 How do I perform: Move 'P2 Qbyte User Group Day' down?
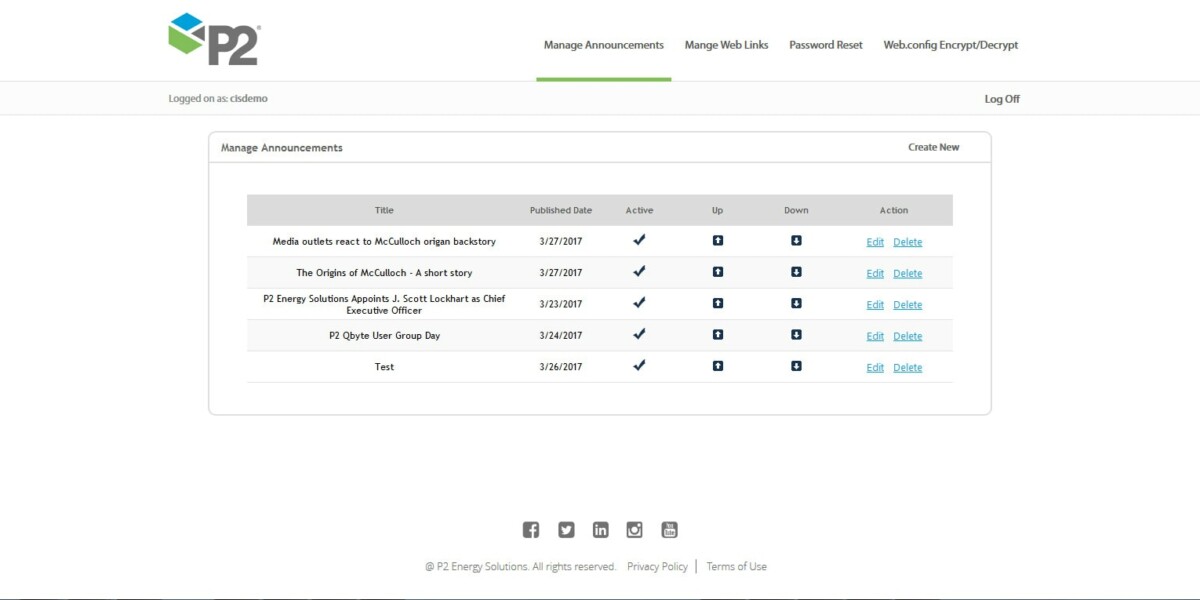796,335
